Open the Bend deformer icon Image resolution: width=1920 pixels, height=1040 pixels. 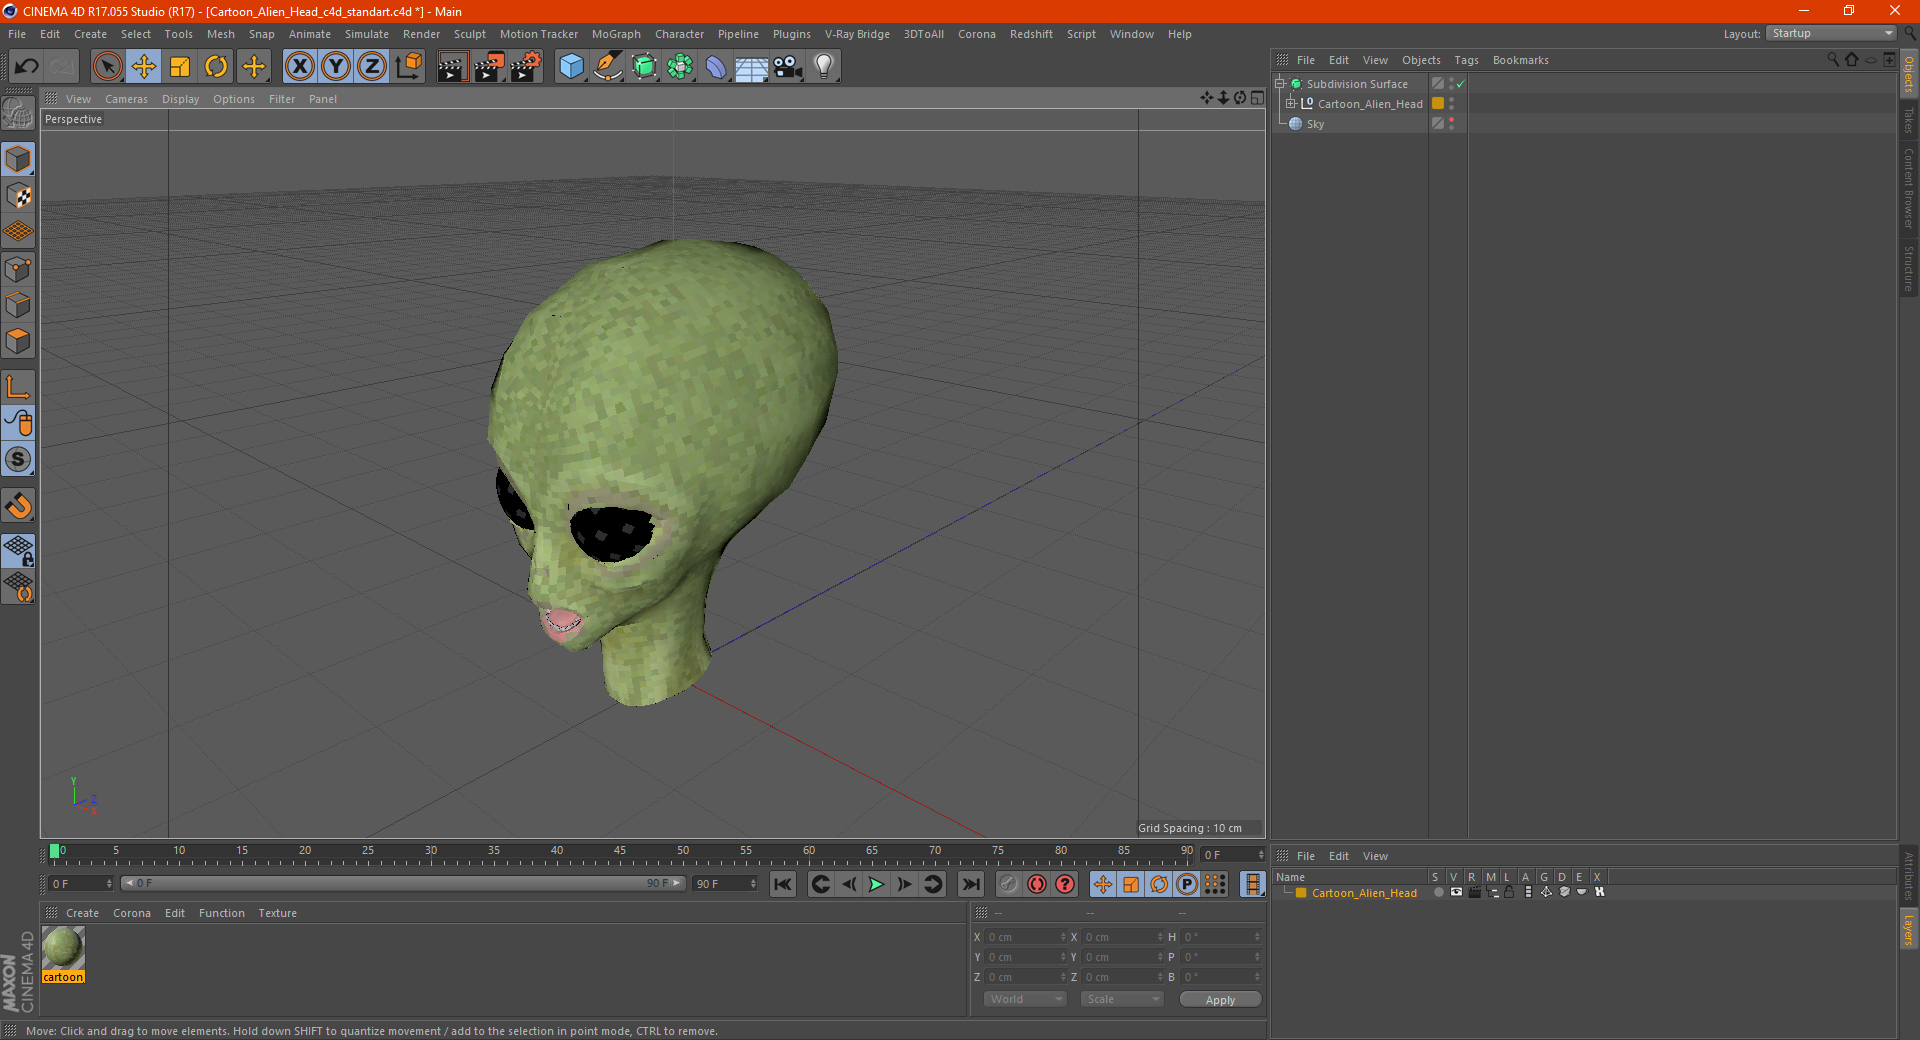[716, 67]
